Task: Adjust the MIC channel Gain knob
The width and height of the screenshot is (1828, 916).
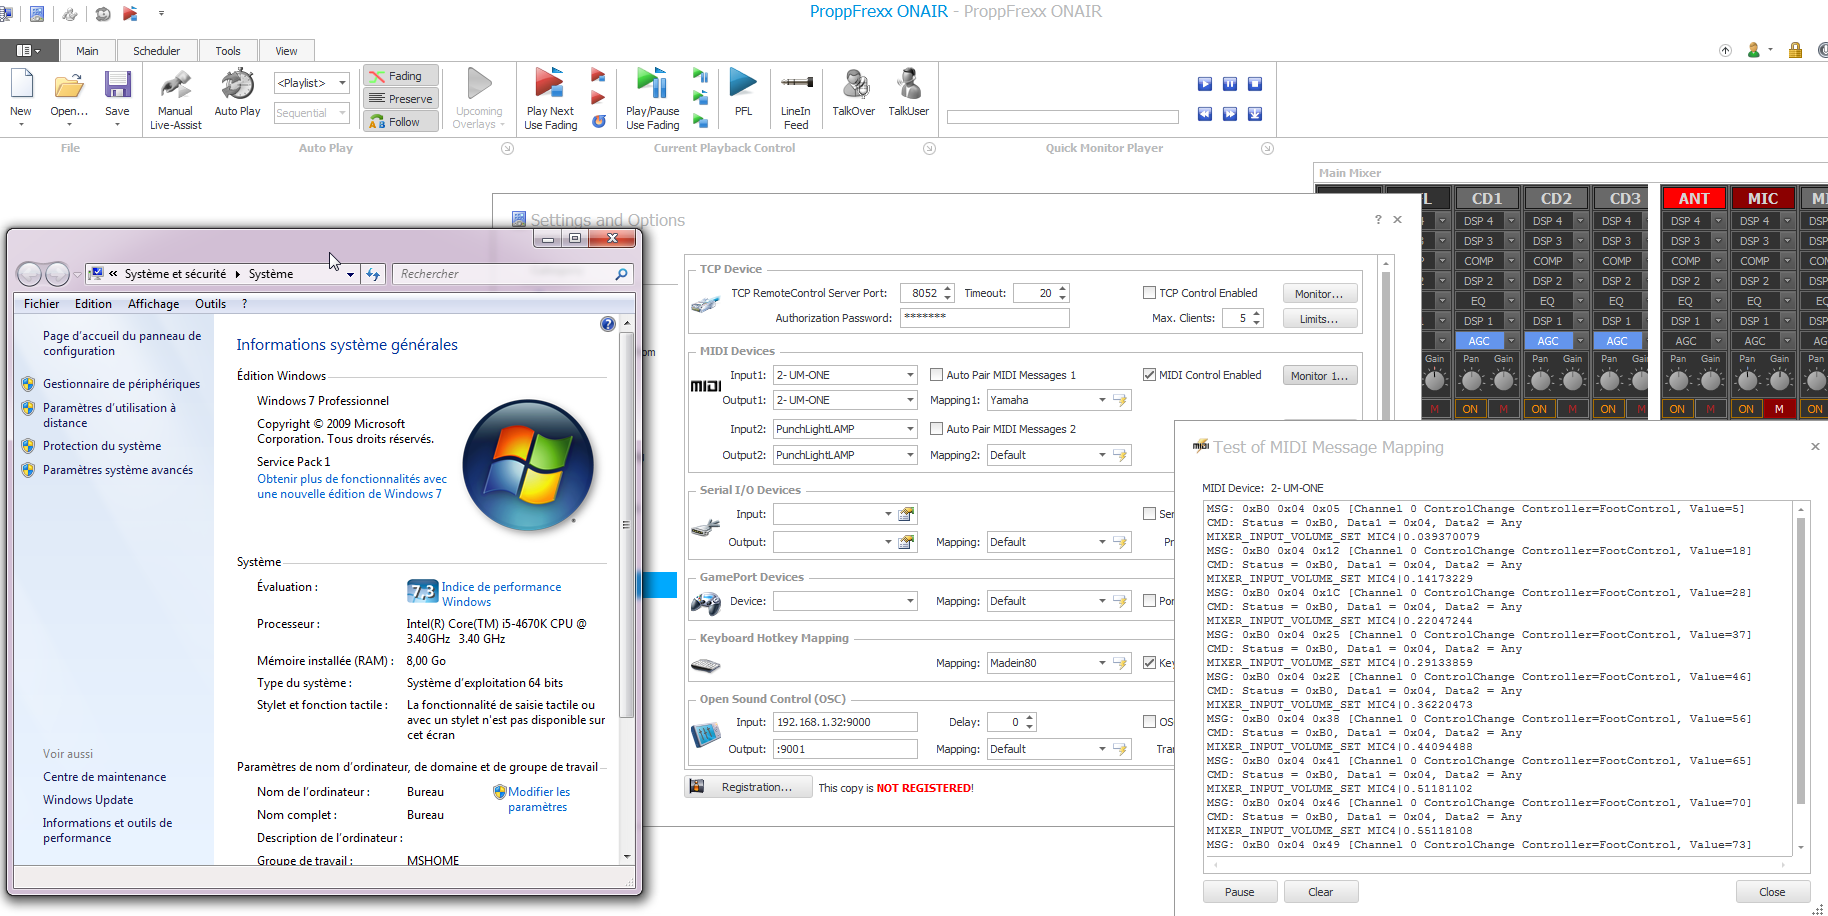Action: point(1780,380)
